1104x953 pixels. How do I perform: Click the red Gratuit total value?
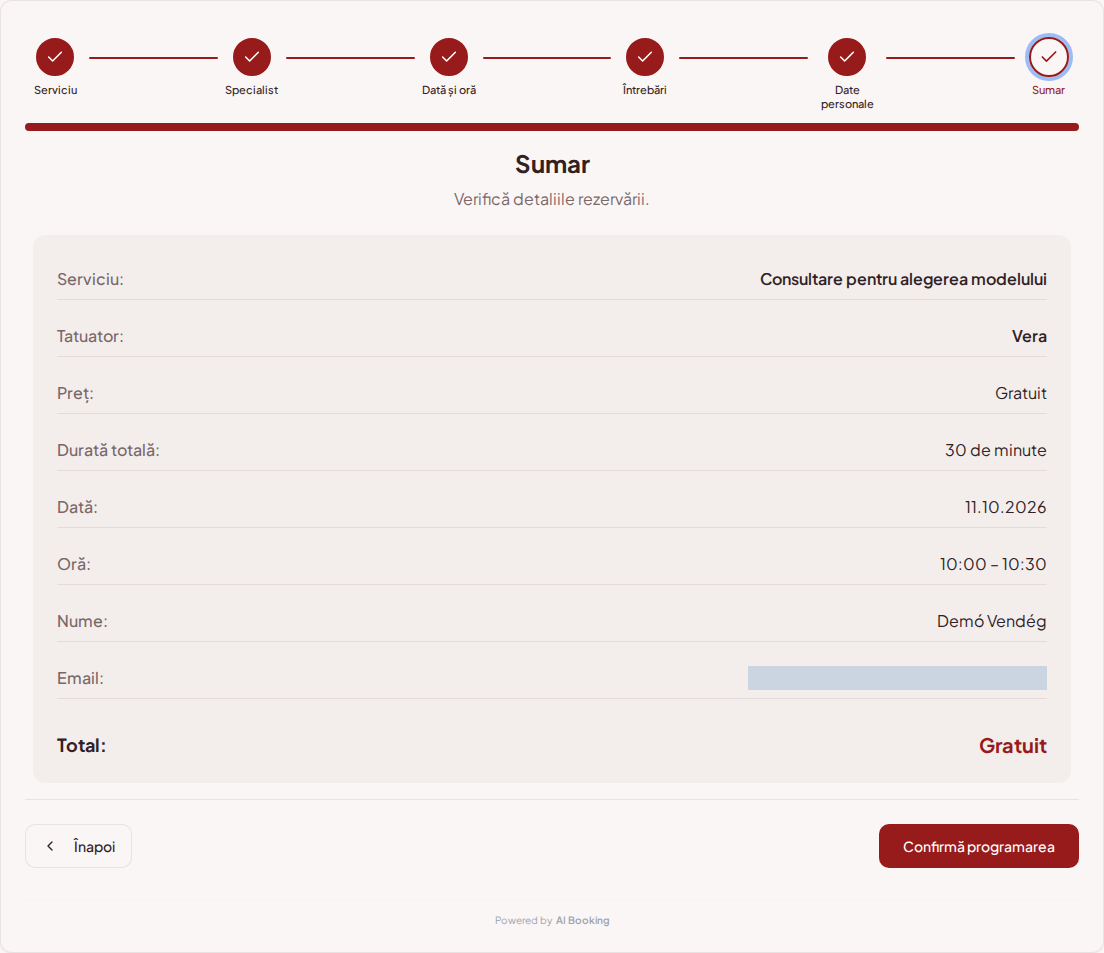coord(1012,745)
